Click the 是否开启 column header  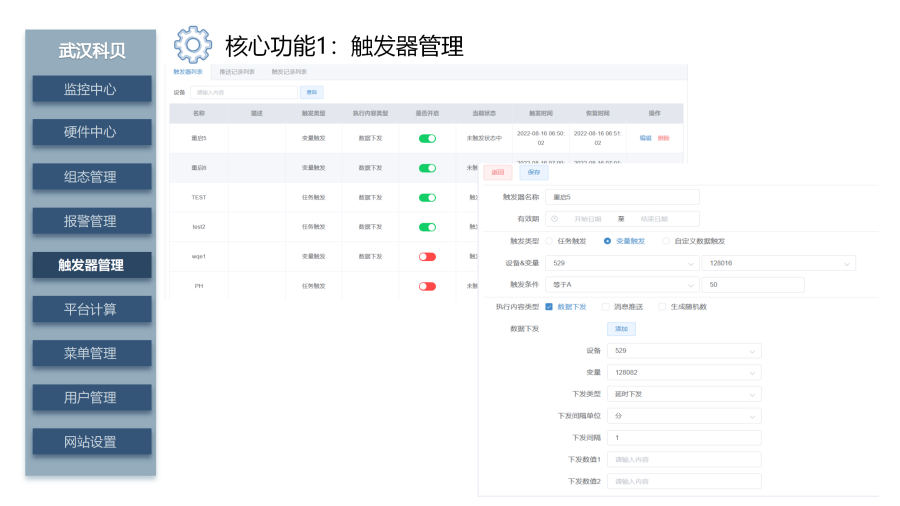[427, 114]
